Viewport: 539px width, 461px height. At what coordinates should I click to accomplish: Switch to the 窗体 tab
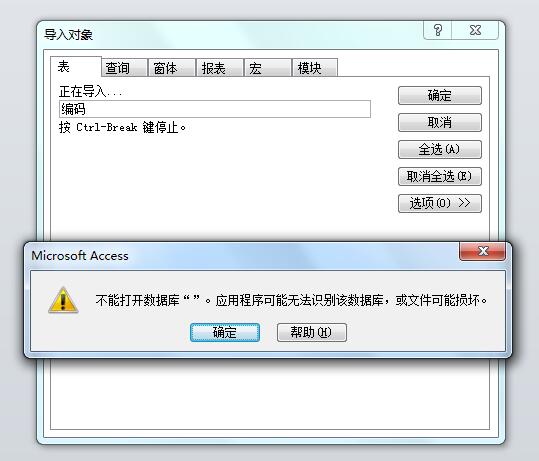(x=172, y=68)
